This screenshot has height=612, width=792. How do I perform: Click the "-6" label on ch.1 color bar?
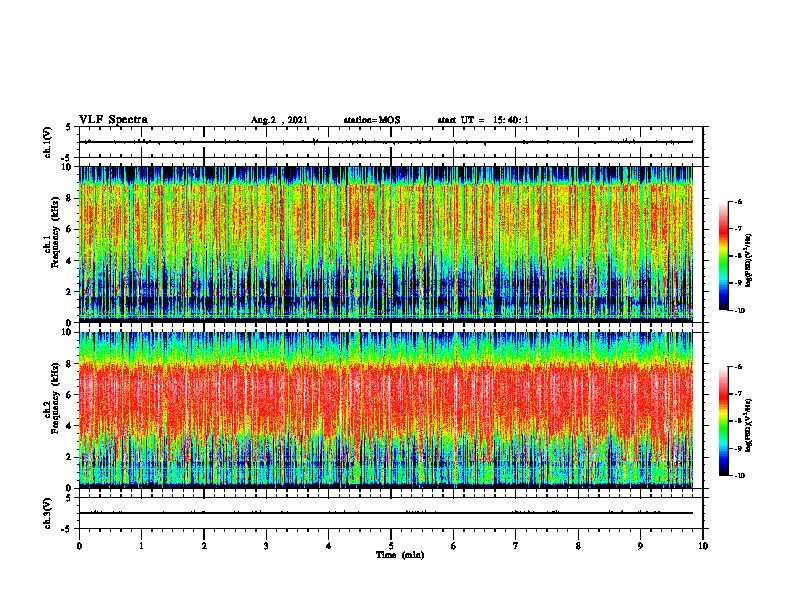click(x=738, y=202)
